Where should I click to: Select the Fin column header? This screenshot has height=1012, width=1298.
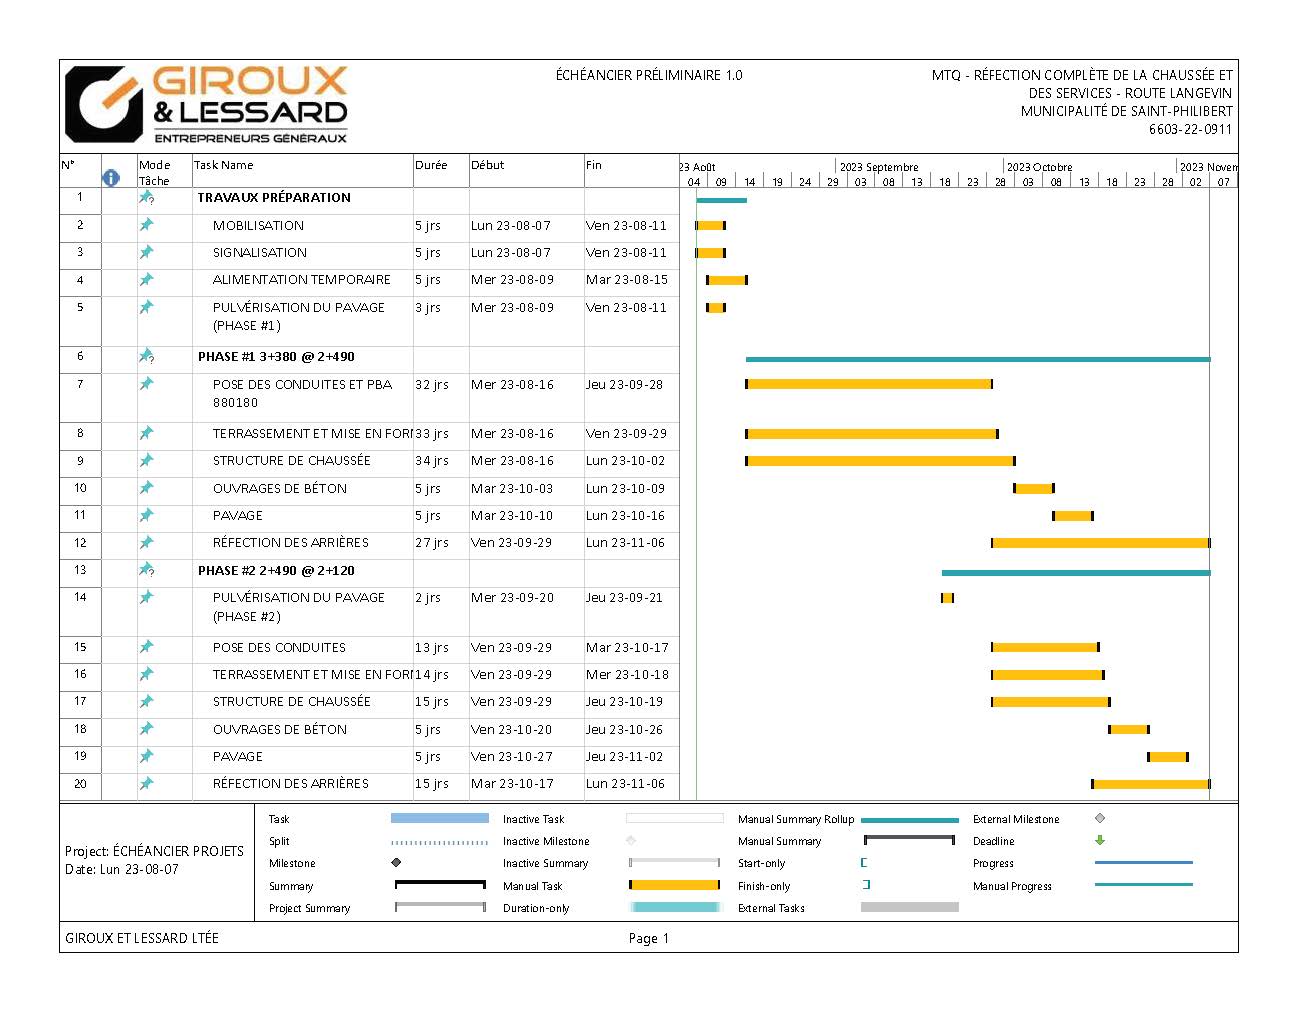point(631,172)
